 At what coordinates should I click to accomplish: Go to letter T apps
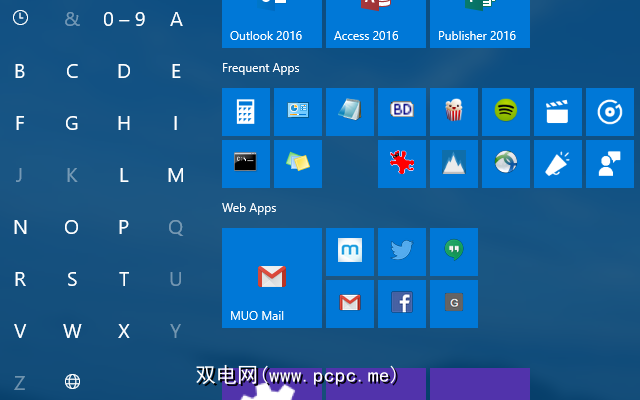(x=124, y=280)
